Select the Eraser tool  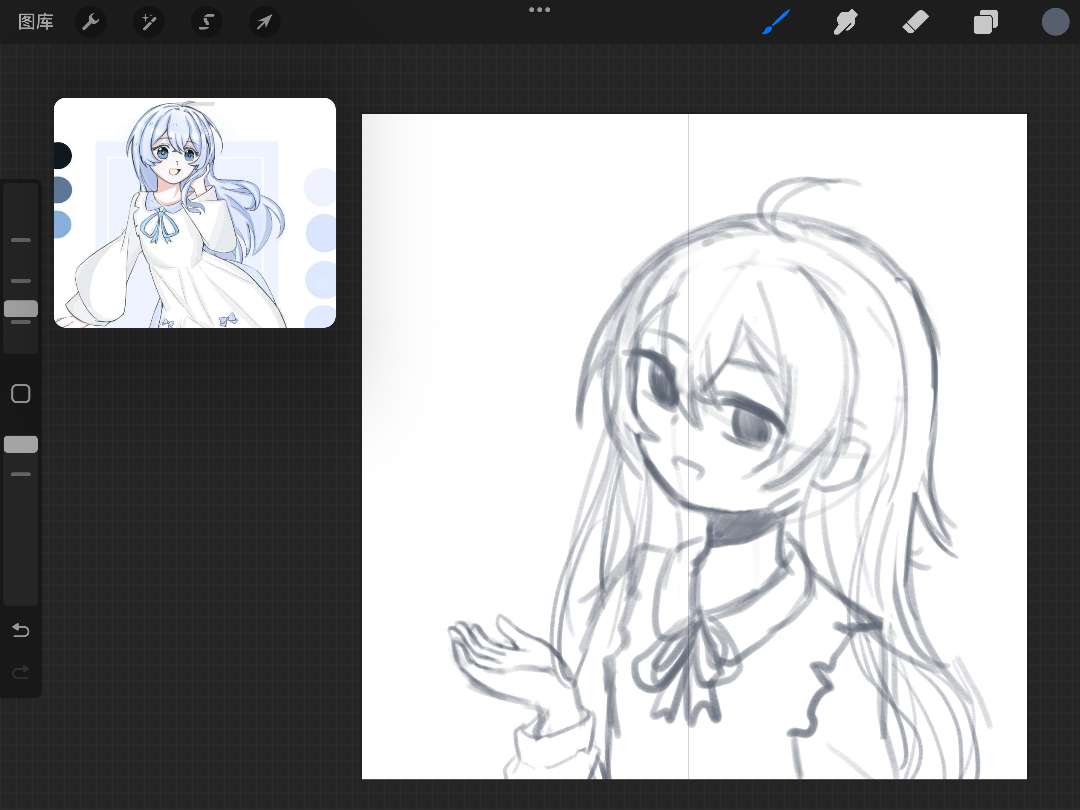coord(915,22)
